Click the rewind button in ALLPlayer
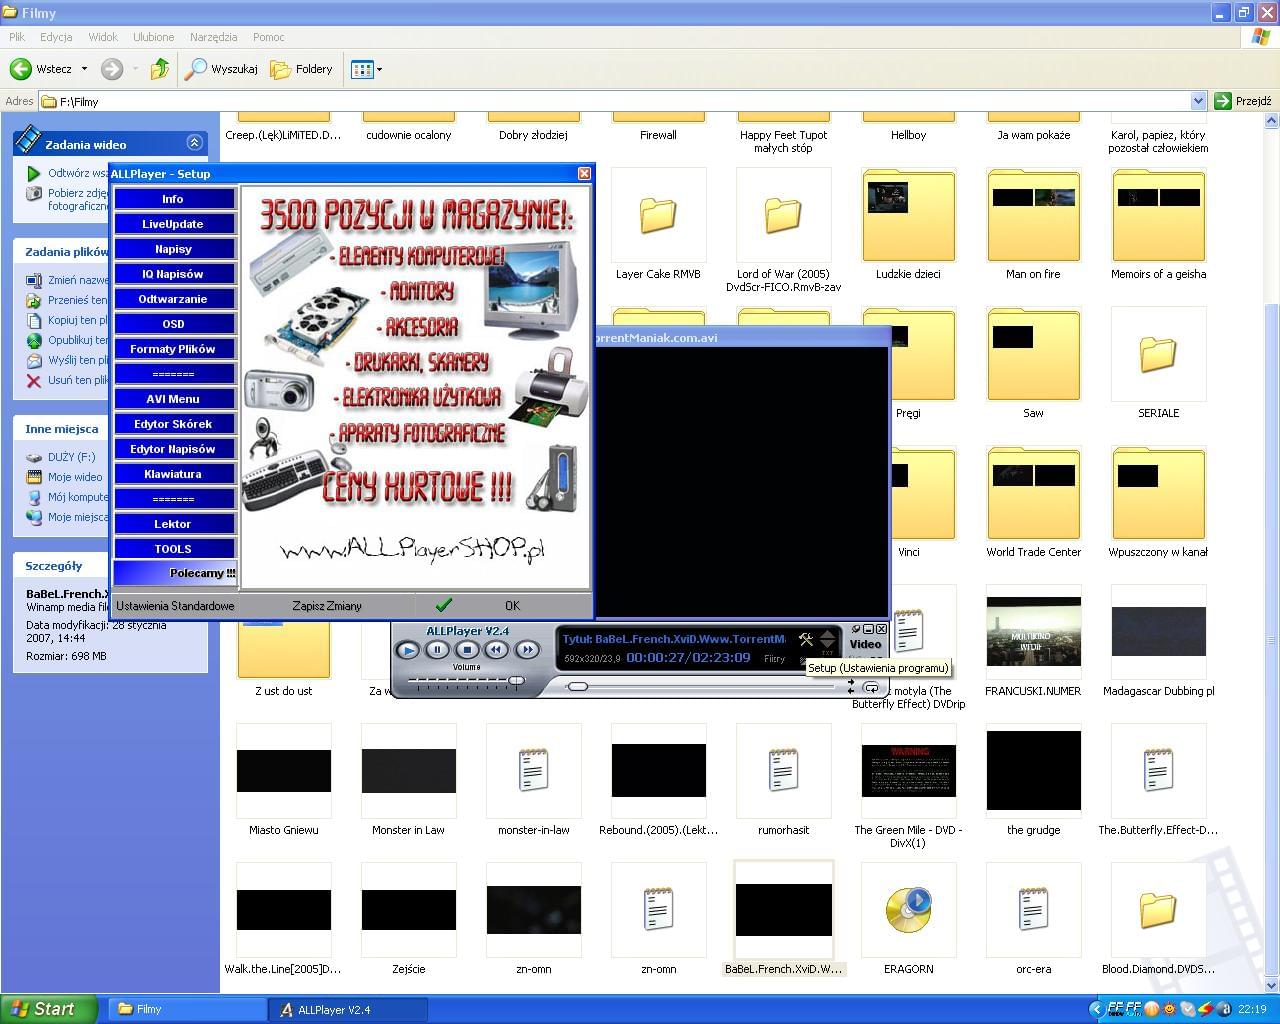This screenshot has height=1024, width=1280. [497, 650]
